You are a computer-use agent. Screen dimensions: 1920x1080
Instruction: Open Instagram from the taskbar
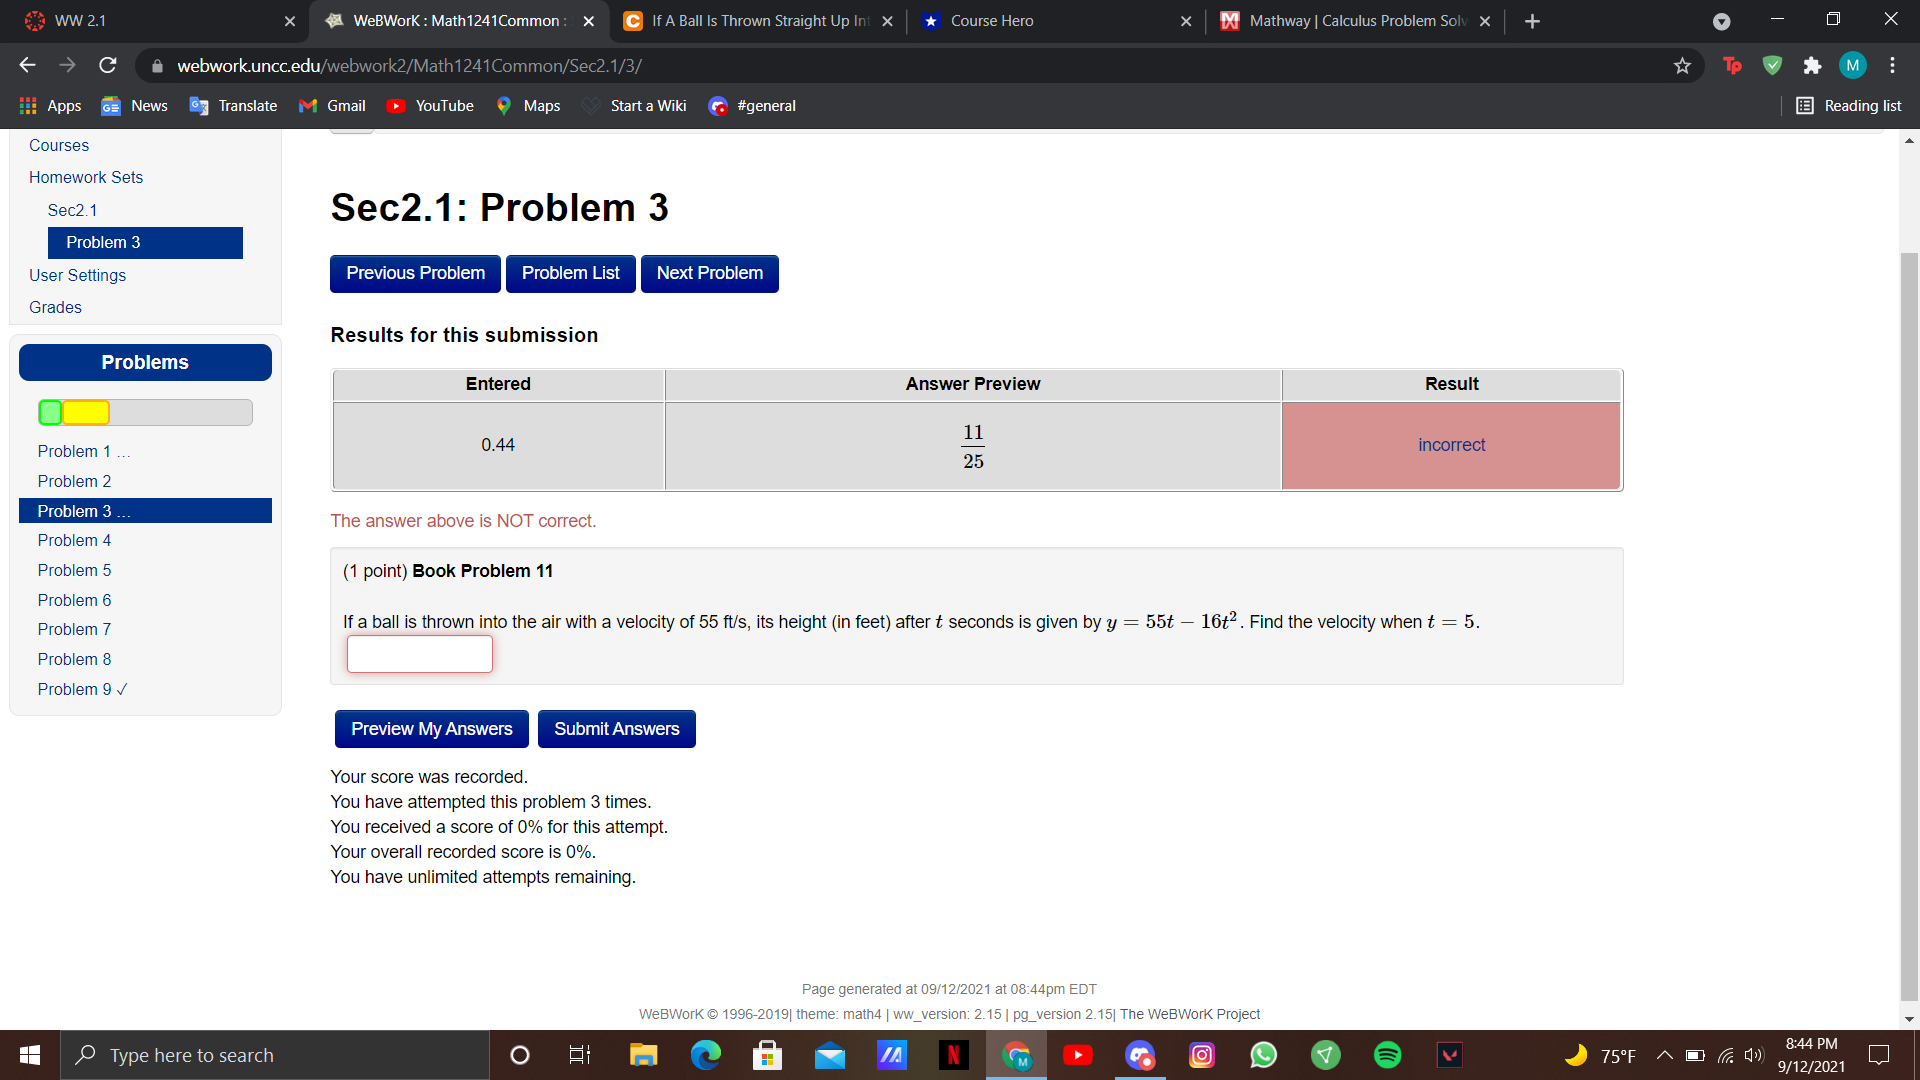coord(1201,1055)
